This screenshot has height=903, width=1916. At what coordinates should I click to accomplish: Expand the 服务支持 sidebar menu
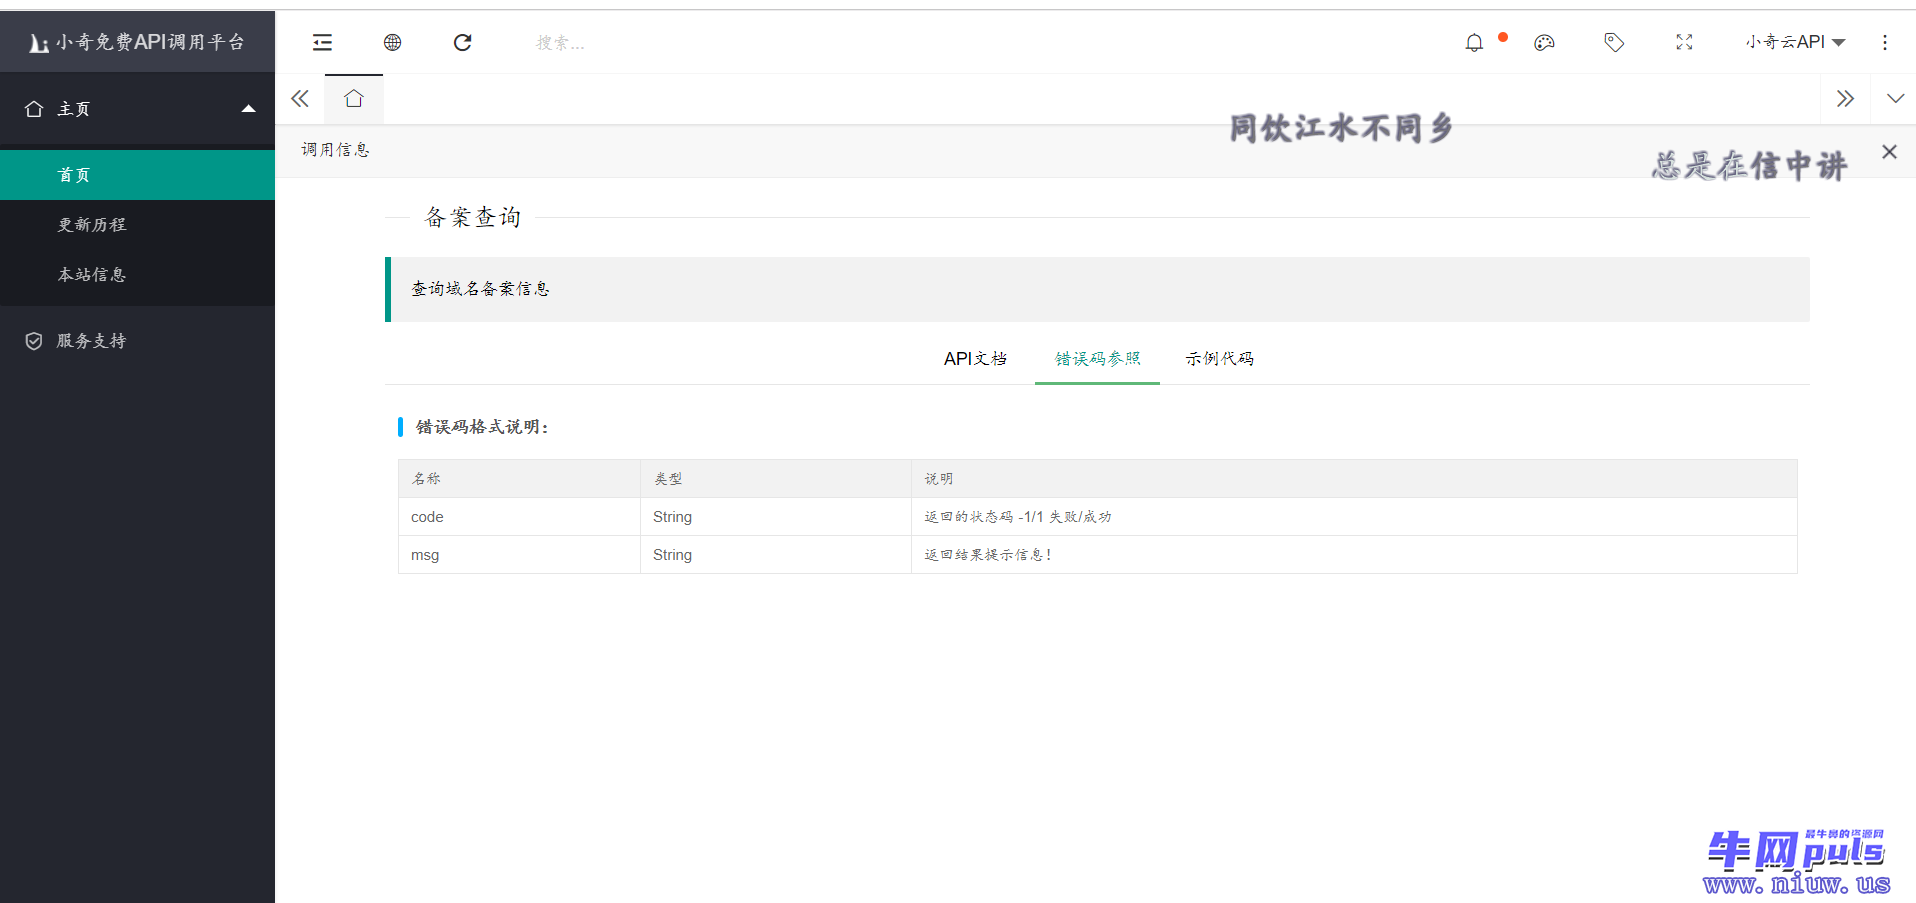pos(137,341)
